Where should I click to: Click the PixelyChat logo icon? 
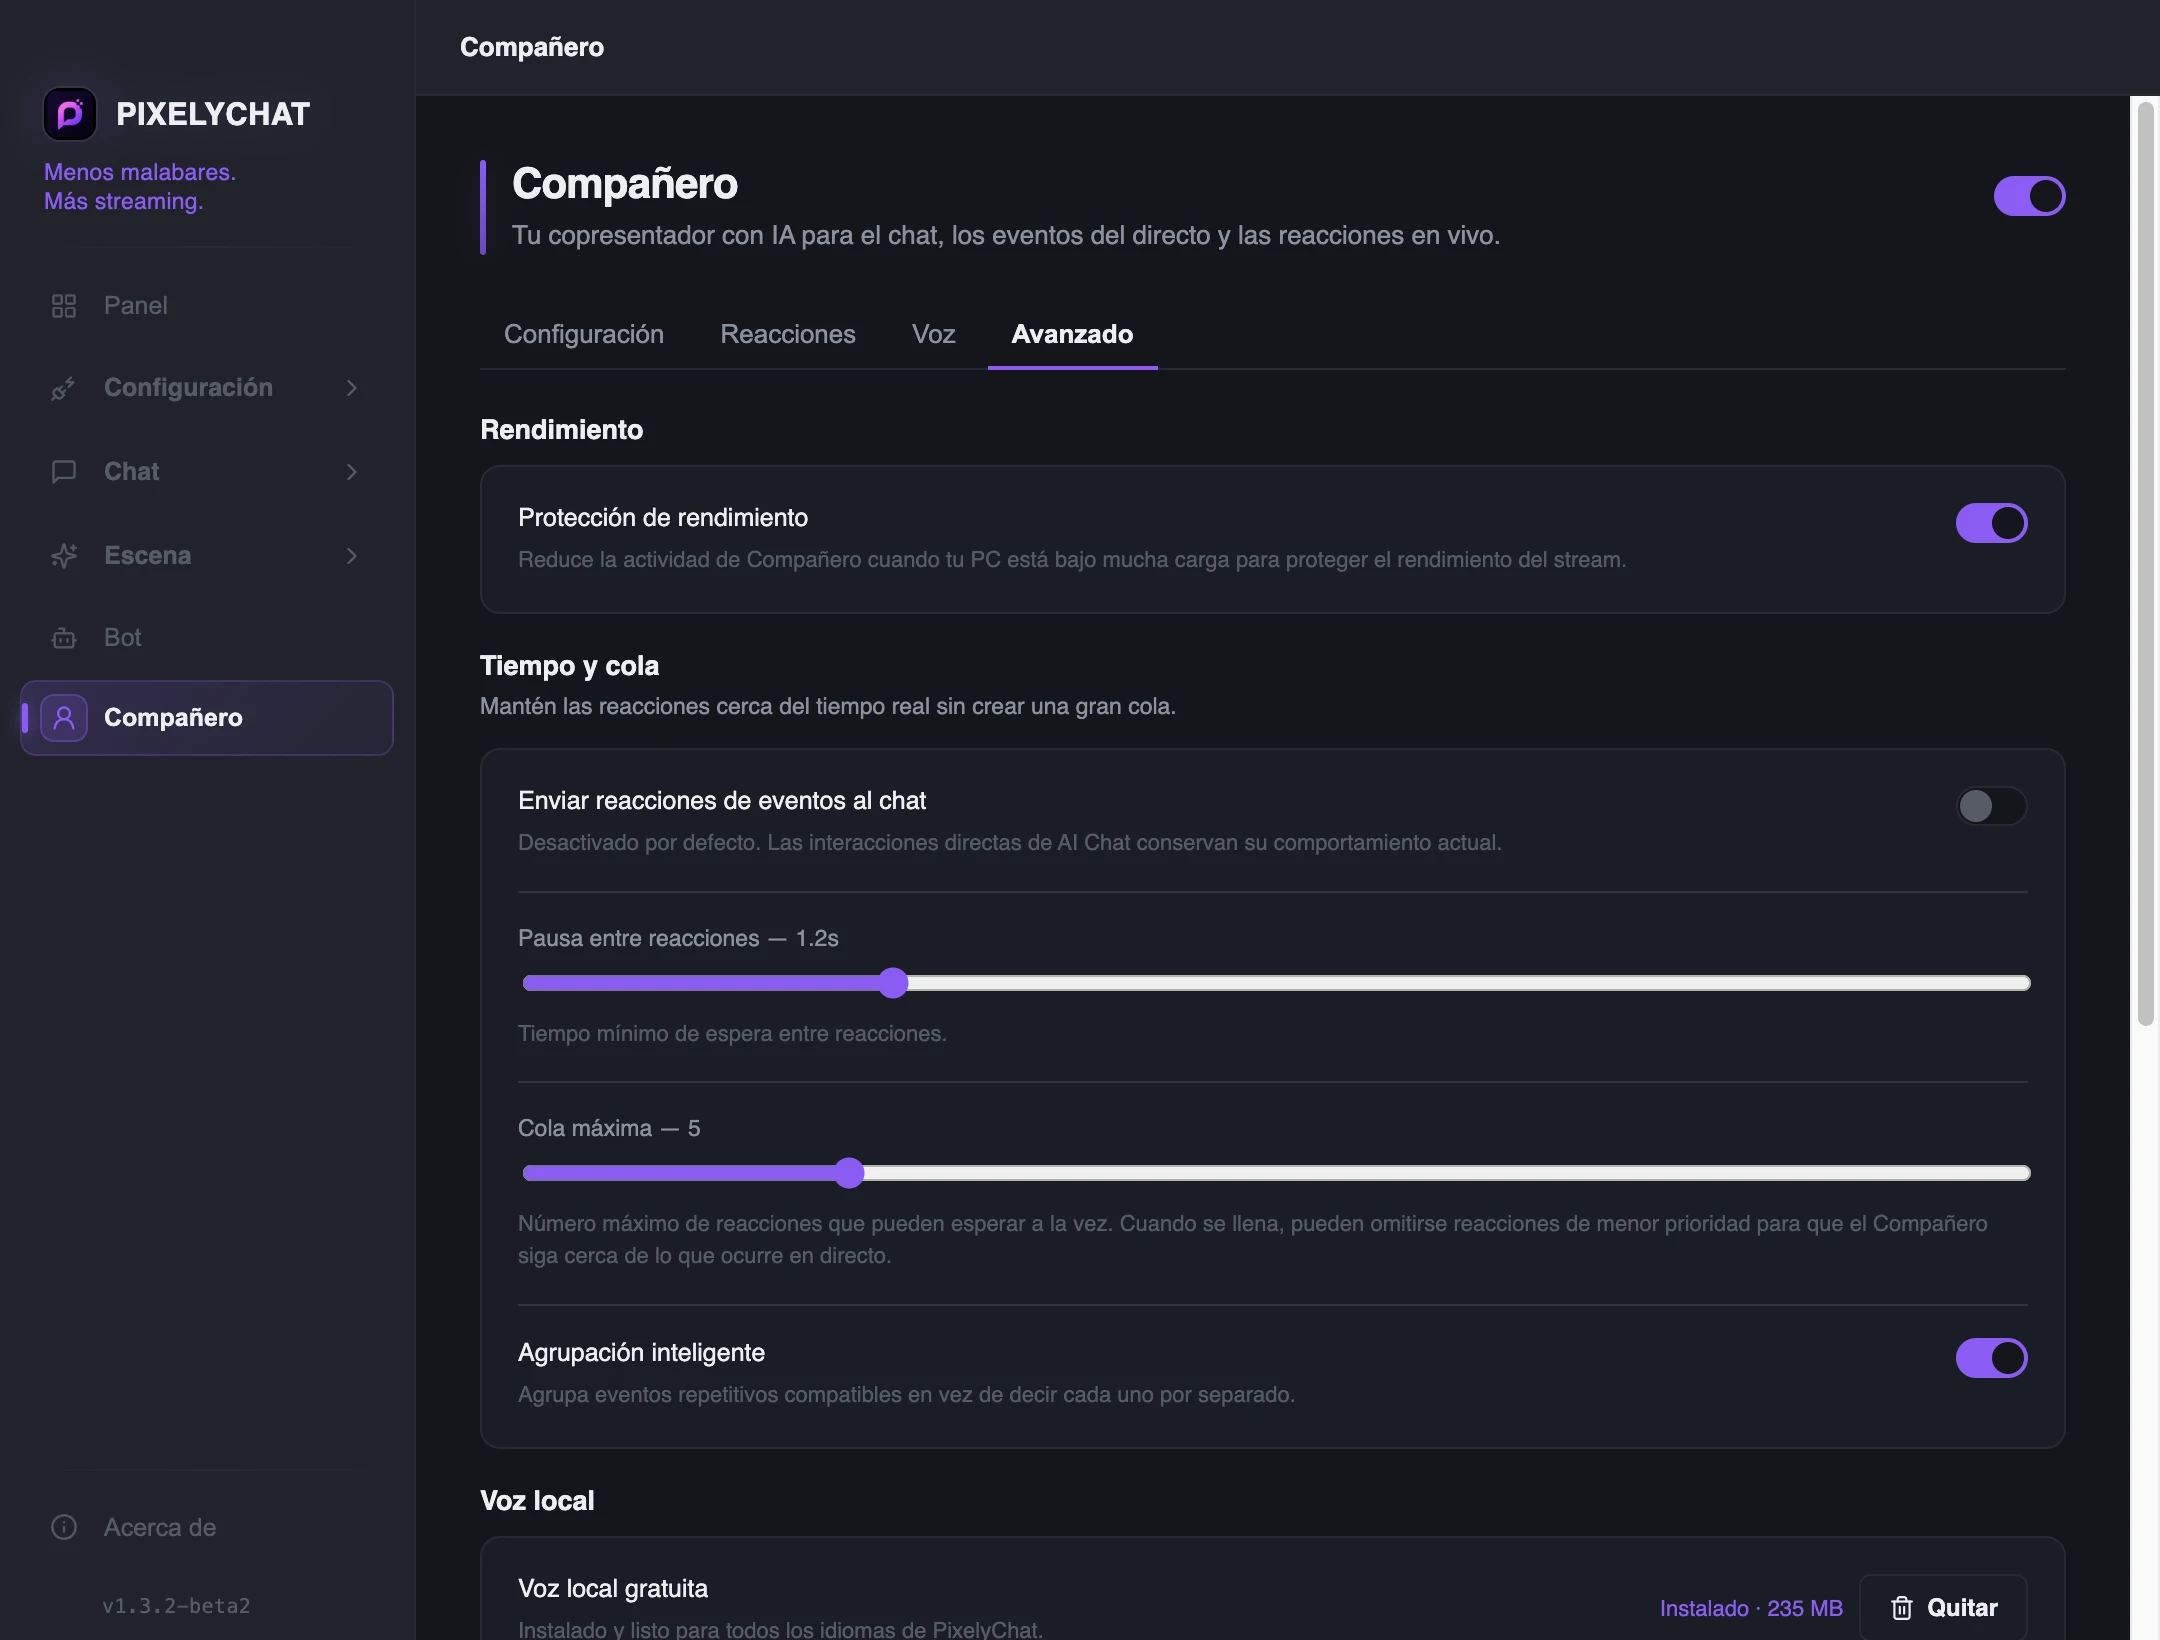[x=70, y=114]
